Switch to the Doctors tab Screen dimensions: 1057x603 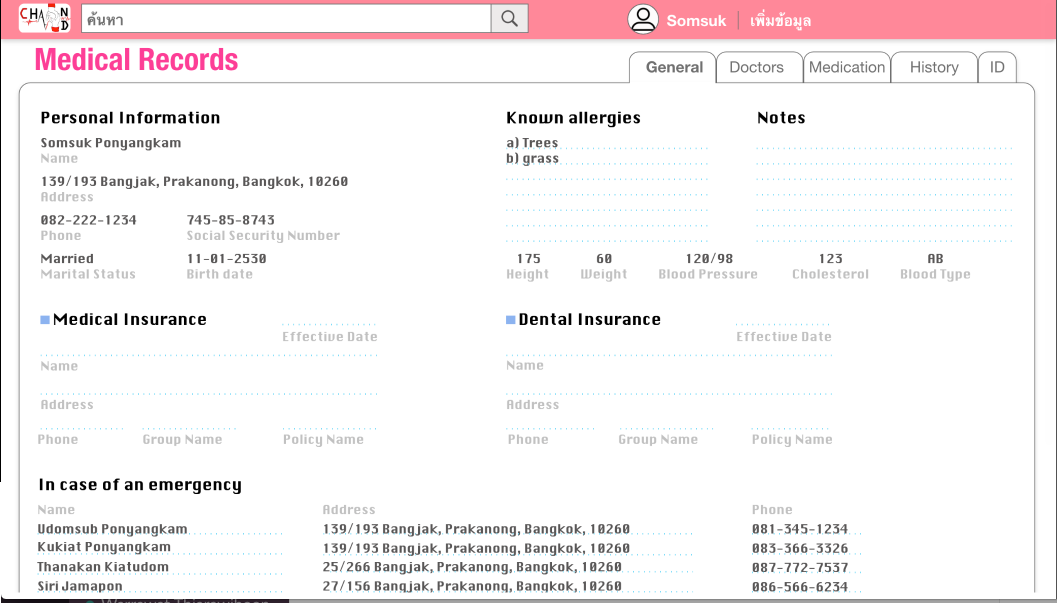pyautogui.click(x=756, y=67)
